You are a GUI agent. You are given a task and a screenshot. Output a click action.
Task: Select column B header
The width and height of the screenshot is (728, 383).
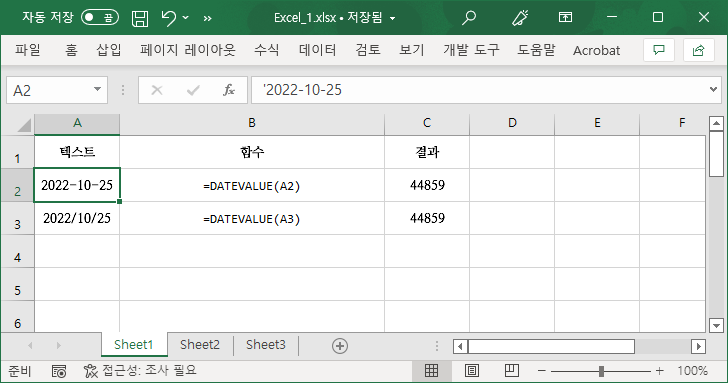252,123
